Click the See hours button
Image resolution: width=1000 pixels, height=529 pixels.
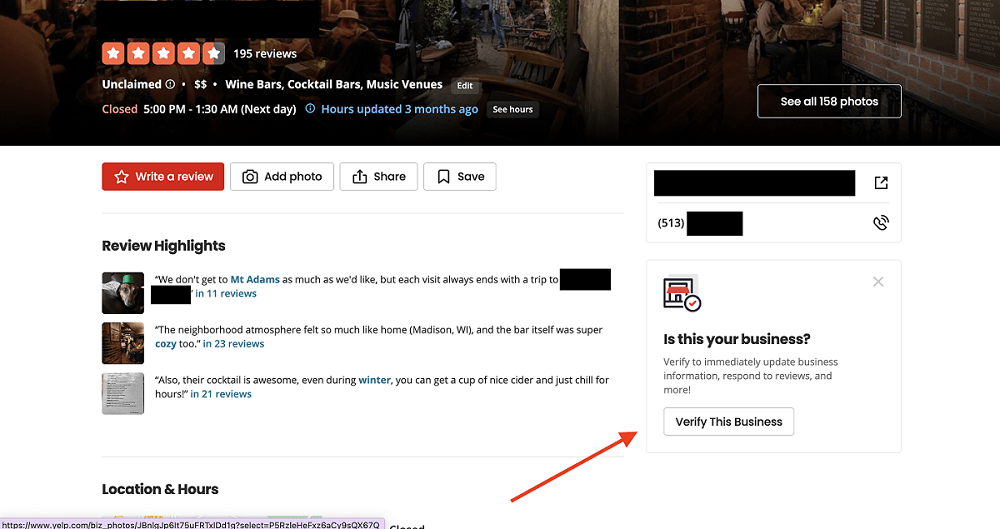(x=512, y=110)
